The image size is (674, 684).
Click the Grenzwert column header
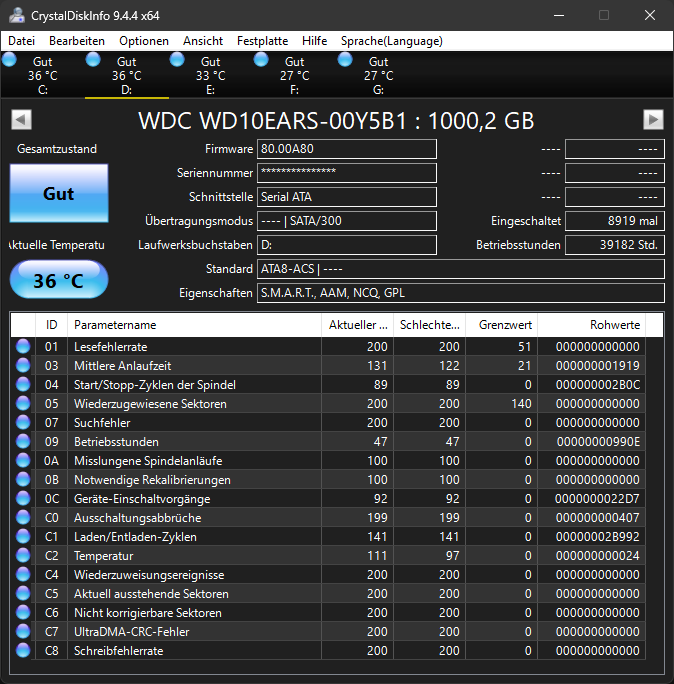[502, 325]
